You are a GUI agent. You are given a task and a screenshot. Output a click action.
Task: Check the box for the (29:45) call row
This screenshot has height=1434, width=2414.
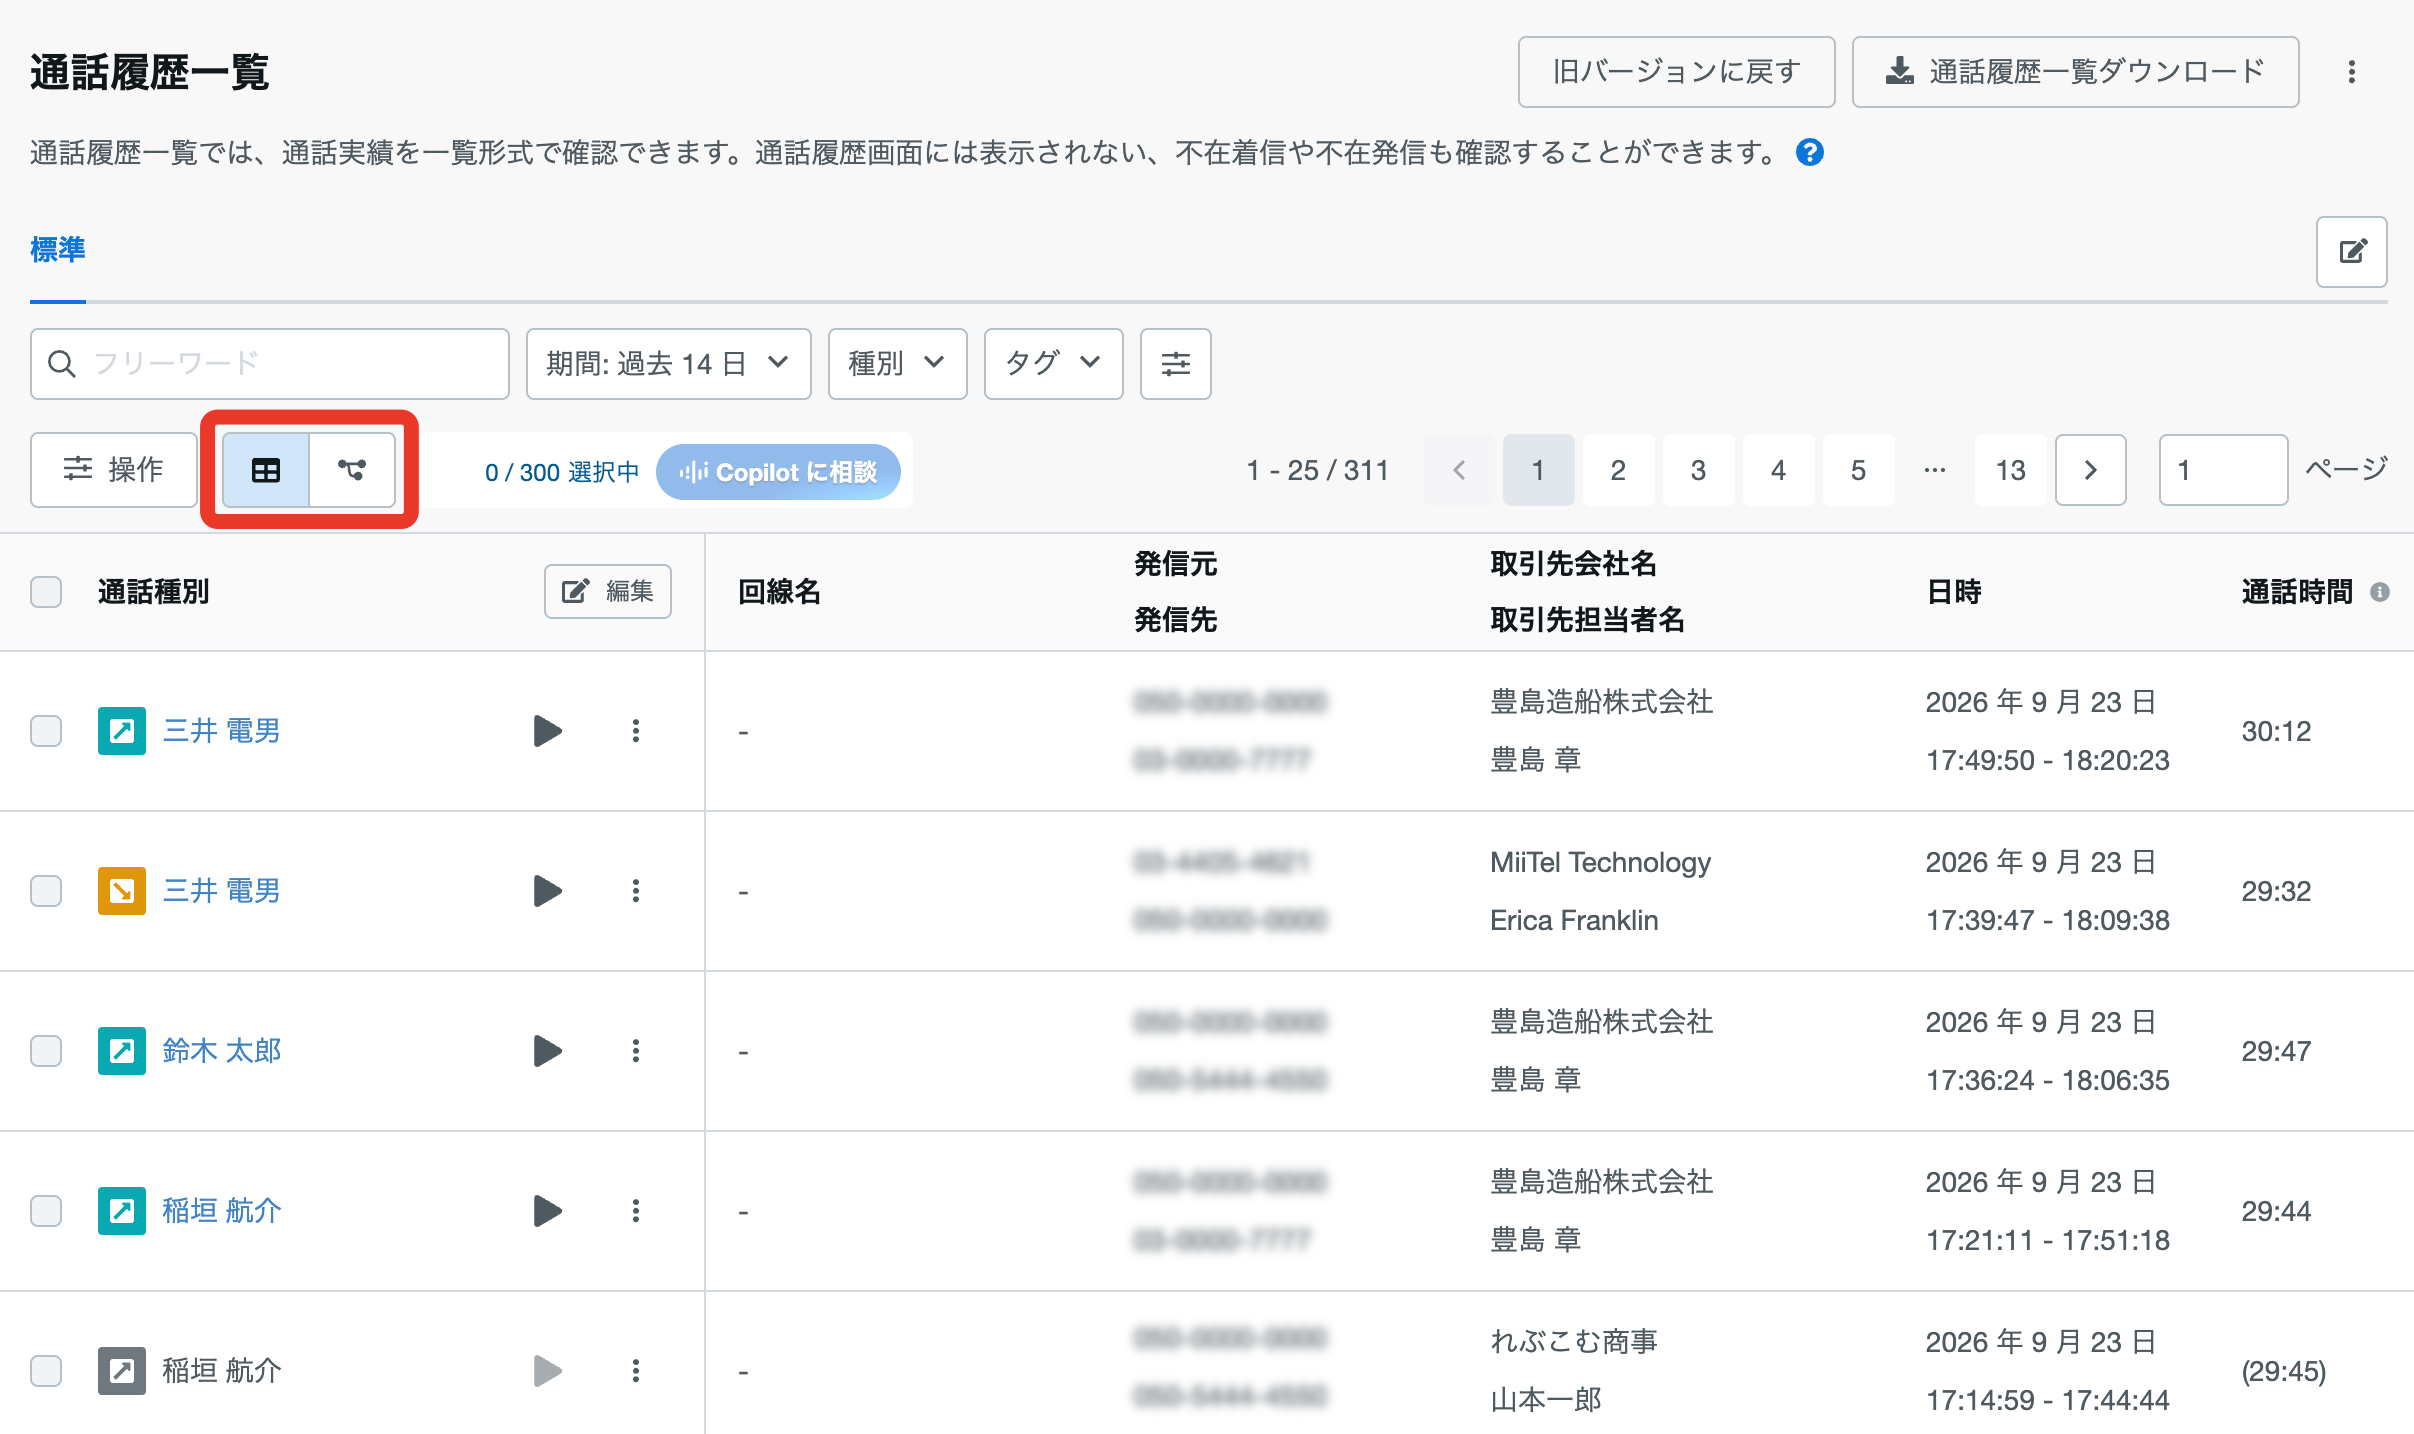coord(46,1371)
